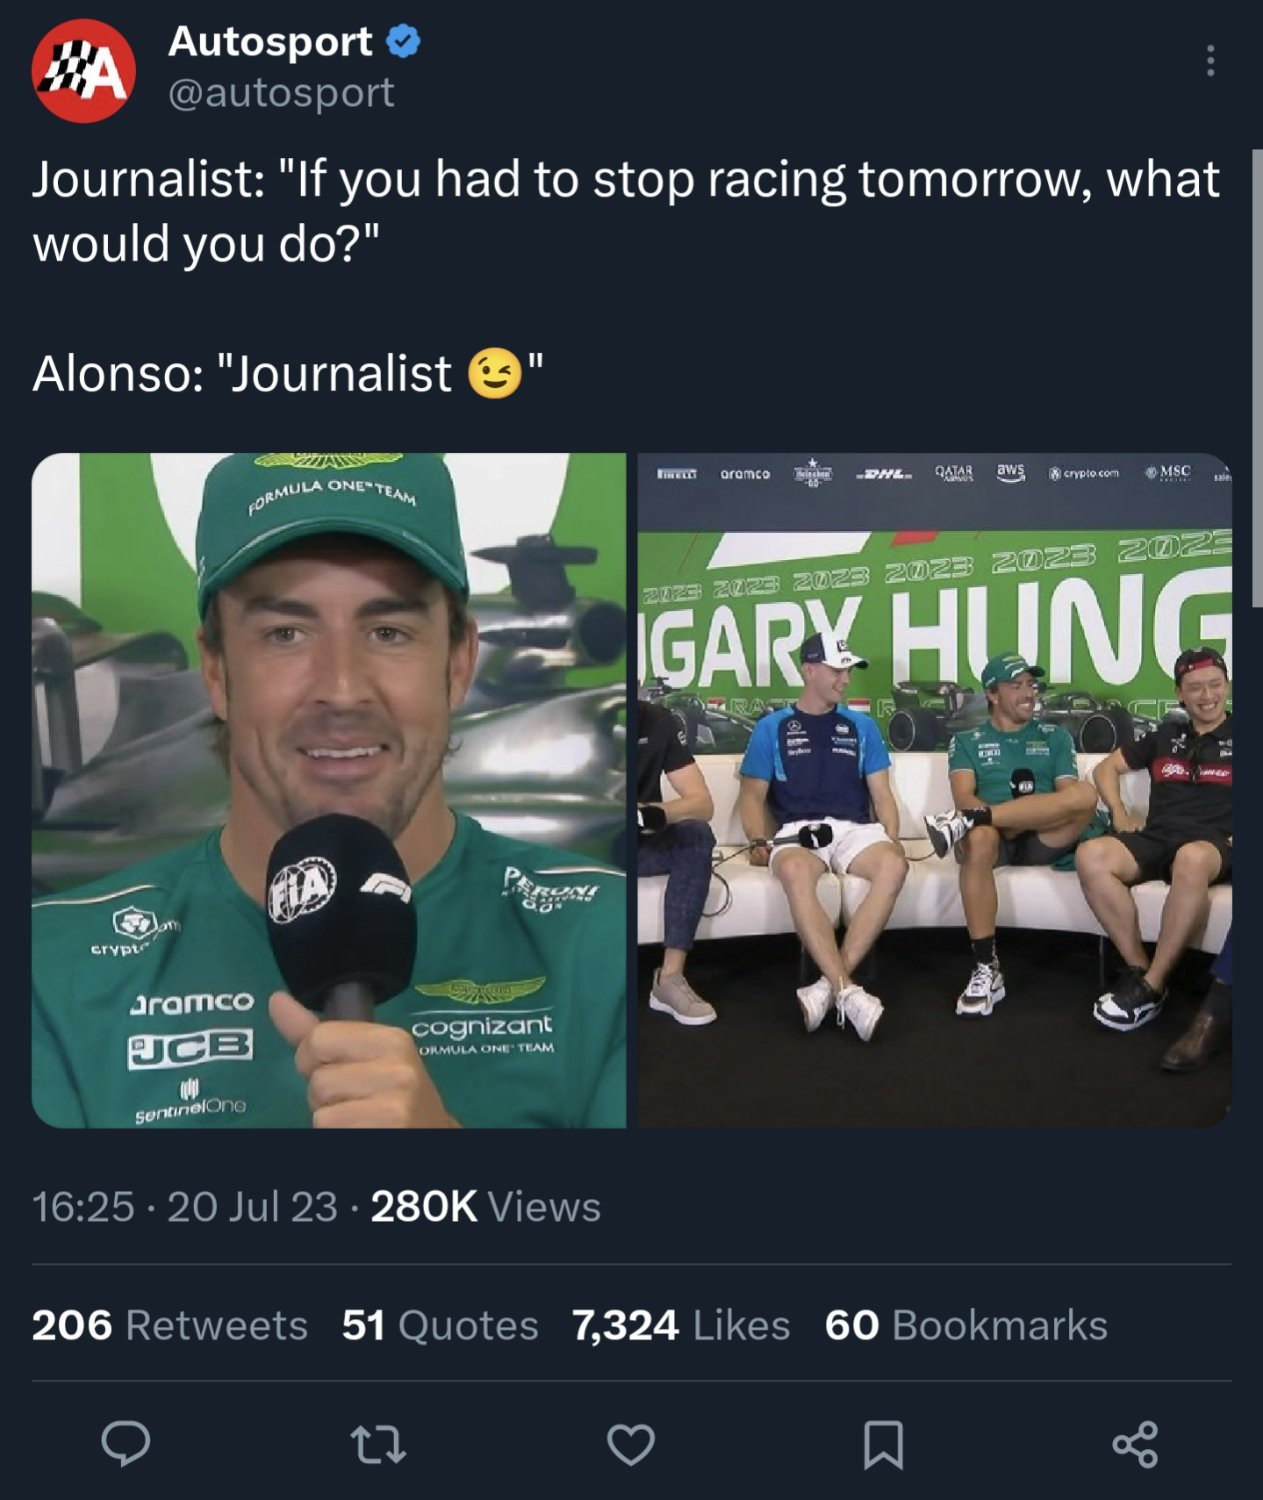Screen dimensions: 1263x1500
Task: Open the Autosport profile avatar
Action: [x=83, y=71]
